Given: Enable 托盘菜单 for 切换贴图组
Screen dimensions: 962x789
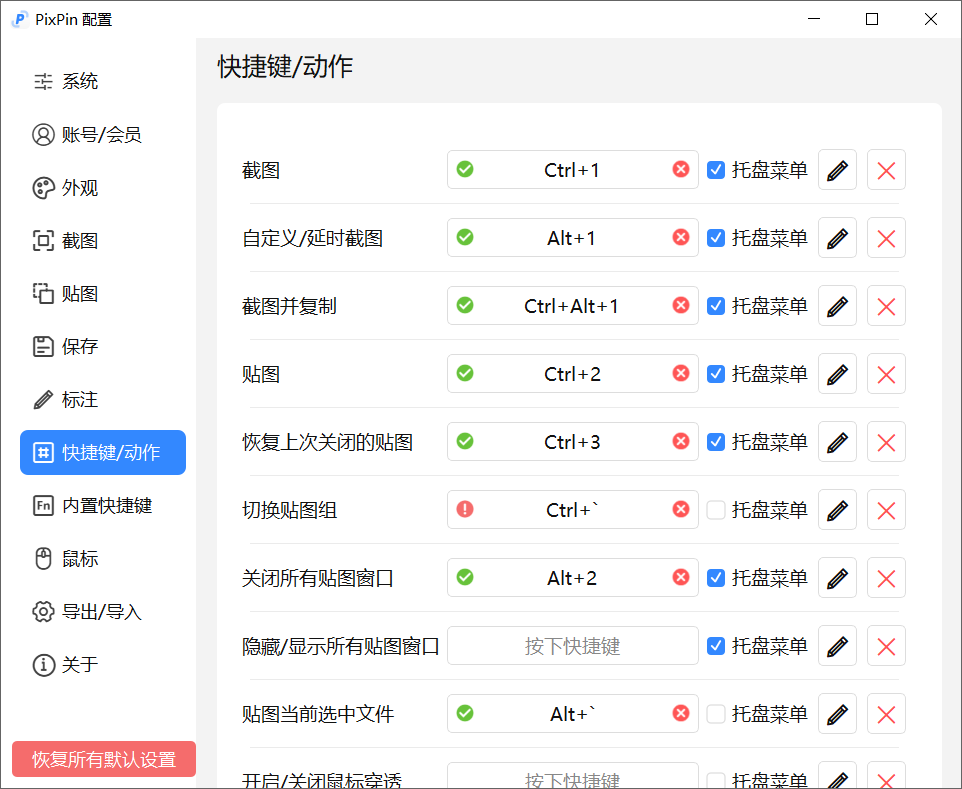Looking at the screenshot, I should (x=716, y=509).
